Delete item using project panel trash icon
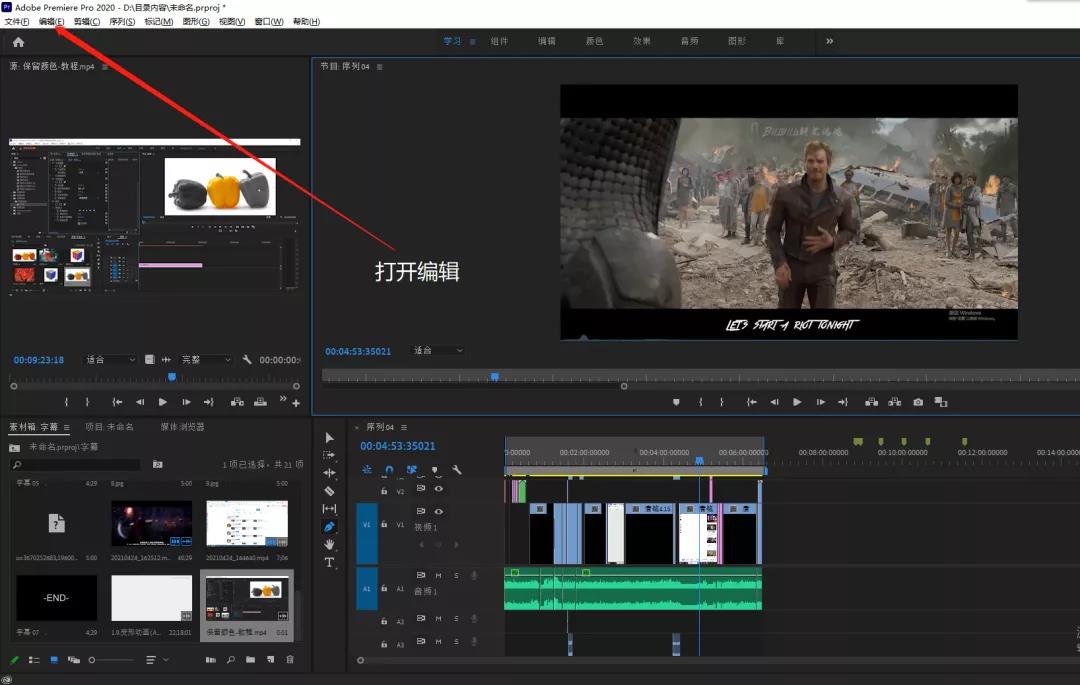Screen dimensions: 1080x685 pyautogui.click(x=290, y=660)
